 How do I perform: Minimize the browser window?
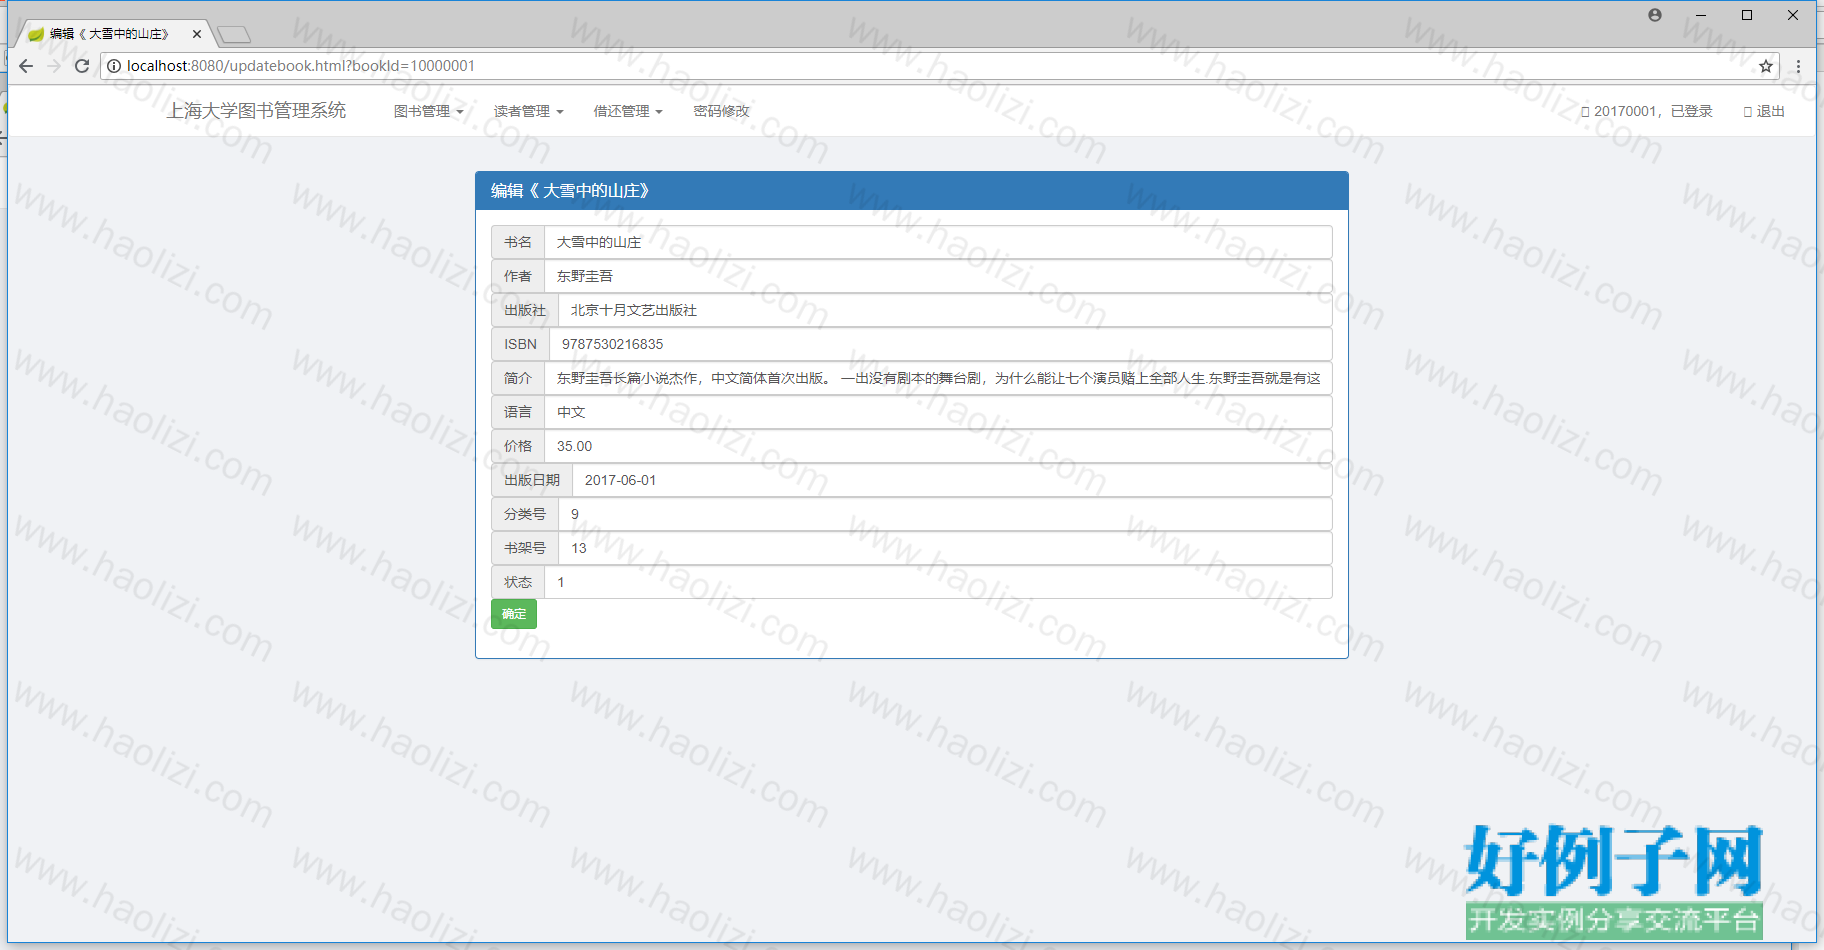tap(1701, 15)
